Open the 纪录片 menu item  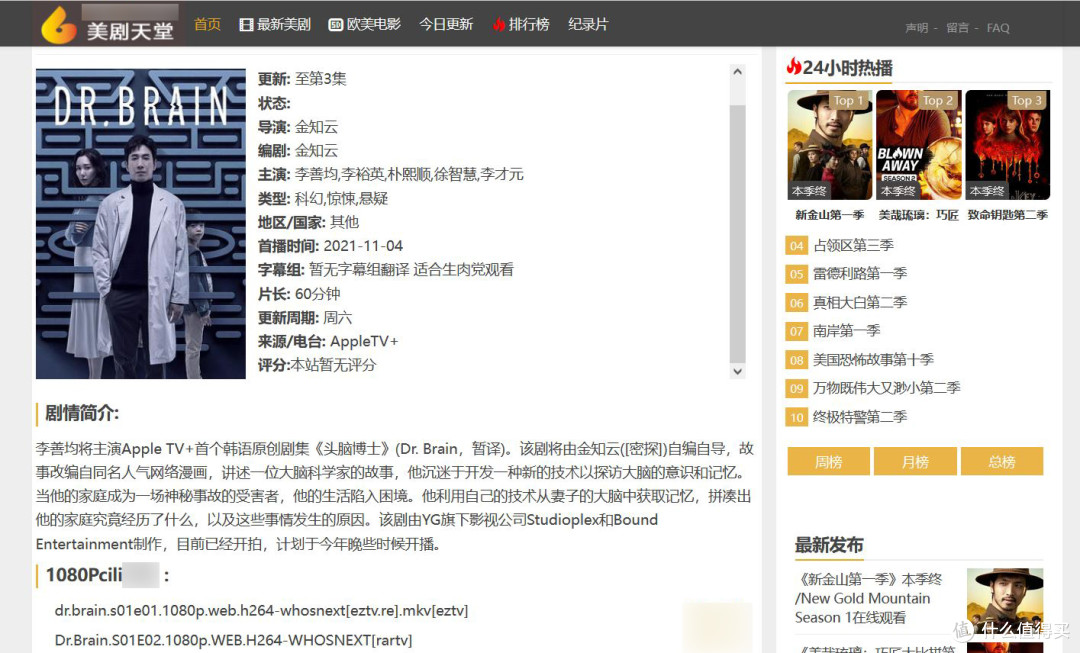(588, 24)
